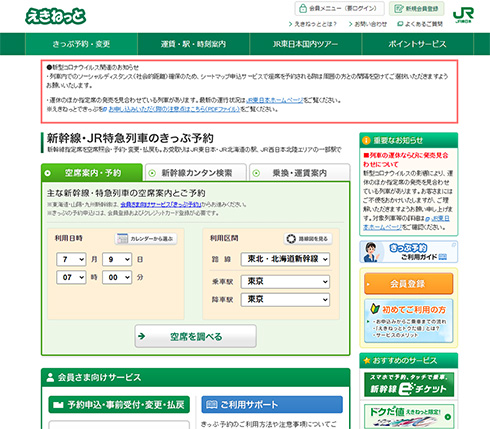The height and width of the screenshot is (429, 490).
Task: Click beginner leaf icon beside 初めてご利用の方
Action: tap(375, 309)
